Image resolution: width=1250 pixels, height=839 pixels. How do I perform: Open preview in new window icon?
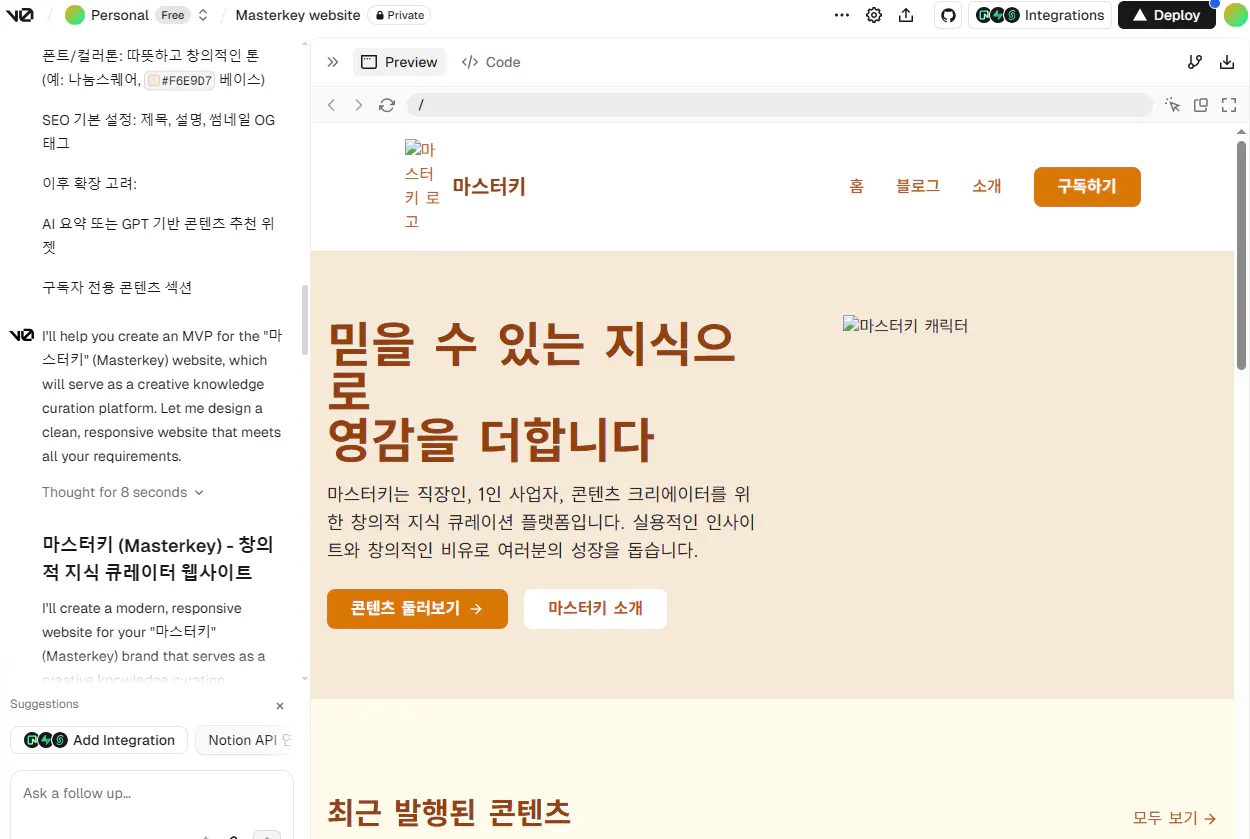pos(1201,105)
